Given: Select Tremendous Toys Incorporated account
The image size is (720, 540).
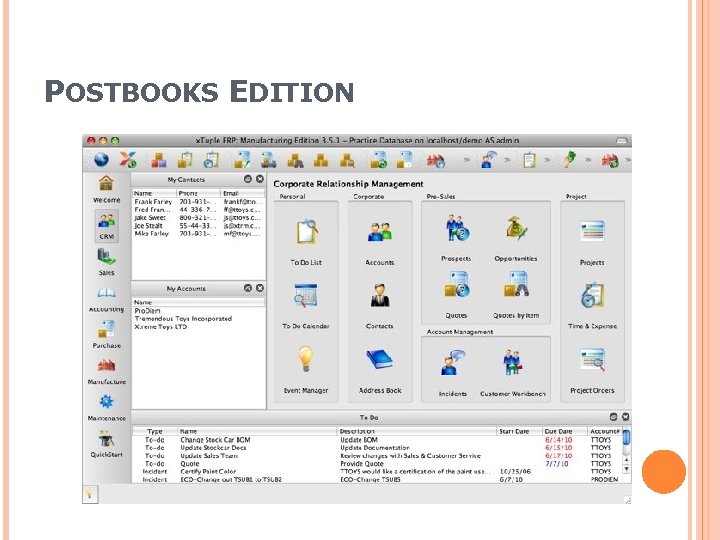Looking at the screenshot, I should (198, 319).
